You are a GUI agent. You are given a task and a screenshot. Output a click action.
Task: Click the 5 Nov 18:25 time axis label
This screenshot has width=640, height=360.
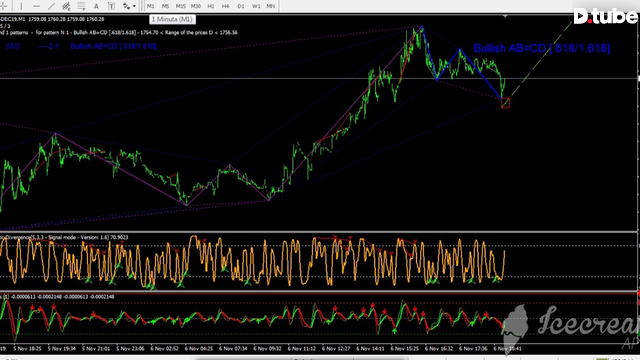[27, 349]
